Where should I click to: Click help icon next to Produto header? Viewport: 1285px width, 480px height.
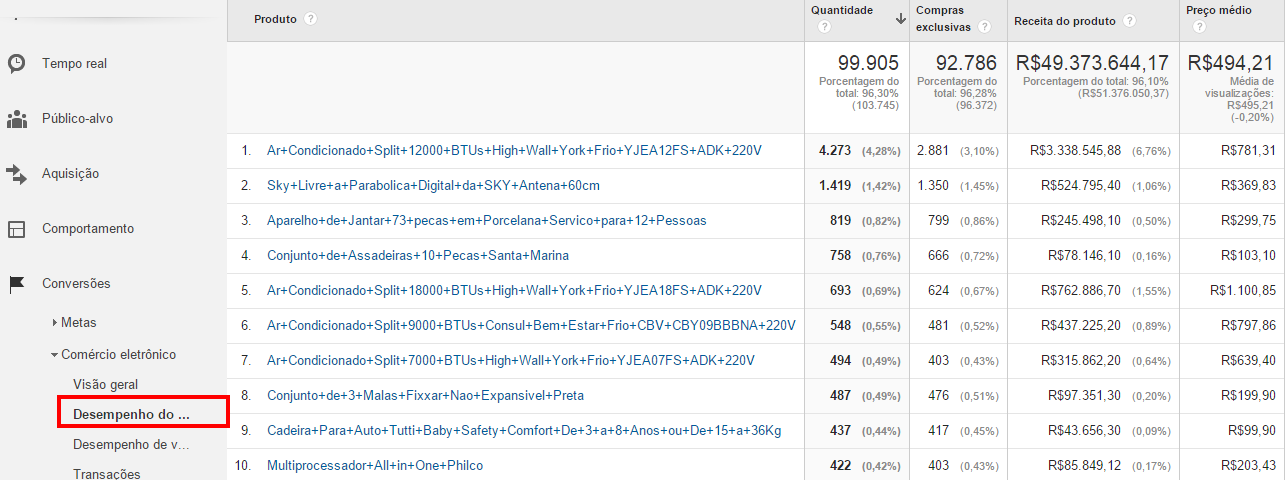(x=311, y=20)
